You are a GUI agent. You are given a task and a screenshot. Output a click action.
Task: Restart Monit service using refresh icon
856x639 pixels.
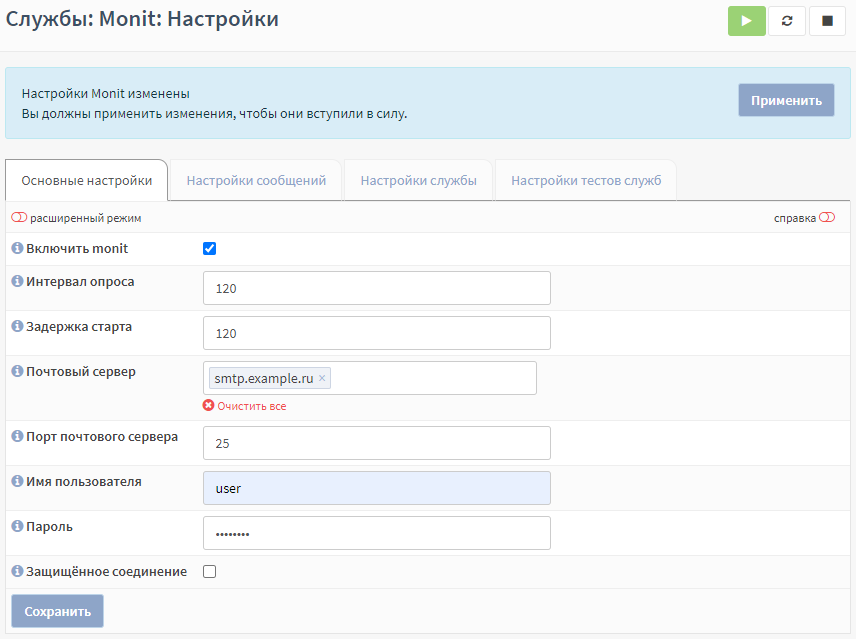click(787, 21)
